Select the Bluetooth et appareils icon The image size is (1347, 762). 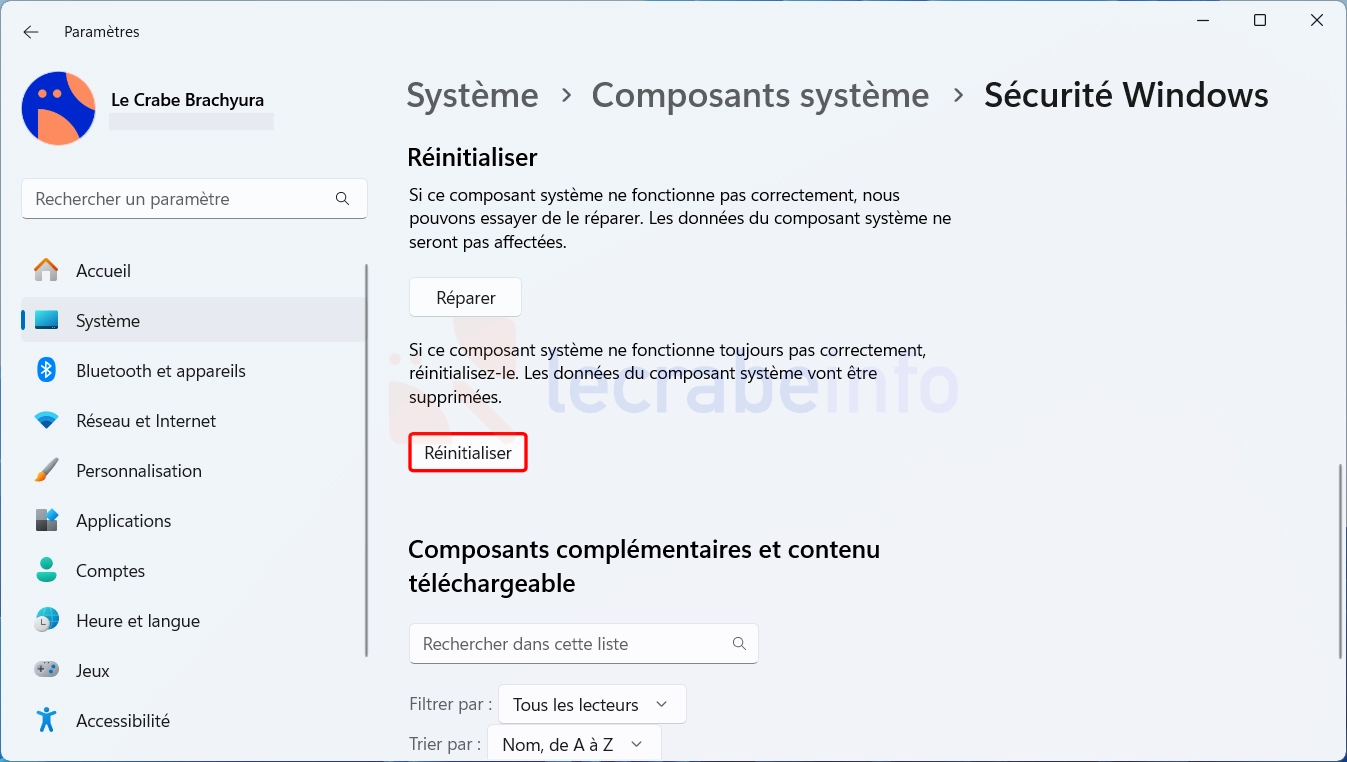(46, 371)
